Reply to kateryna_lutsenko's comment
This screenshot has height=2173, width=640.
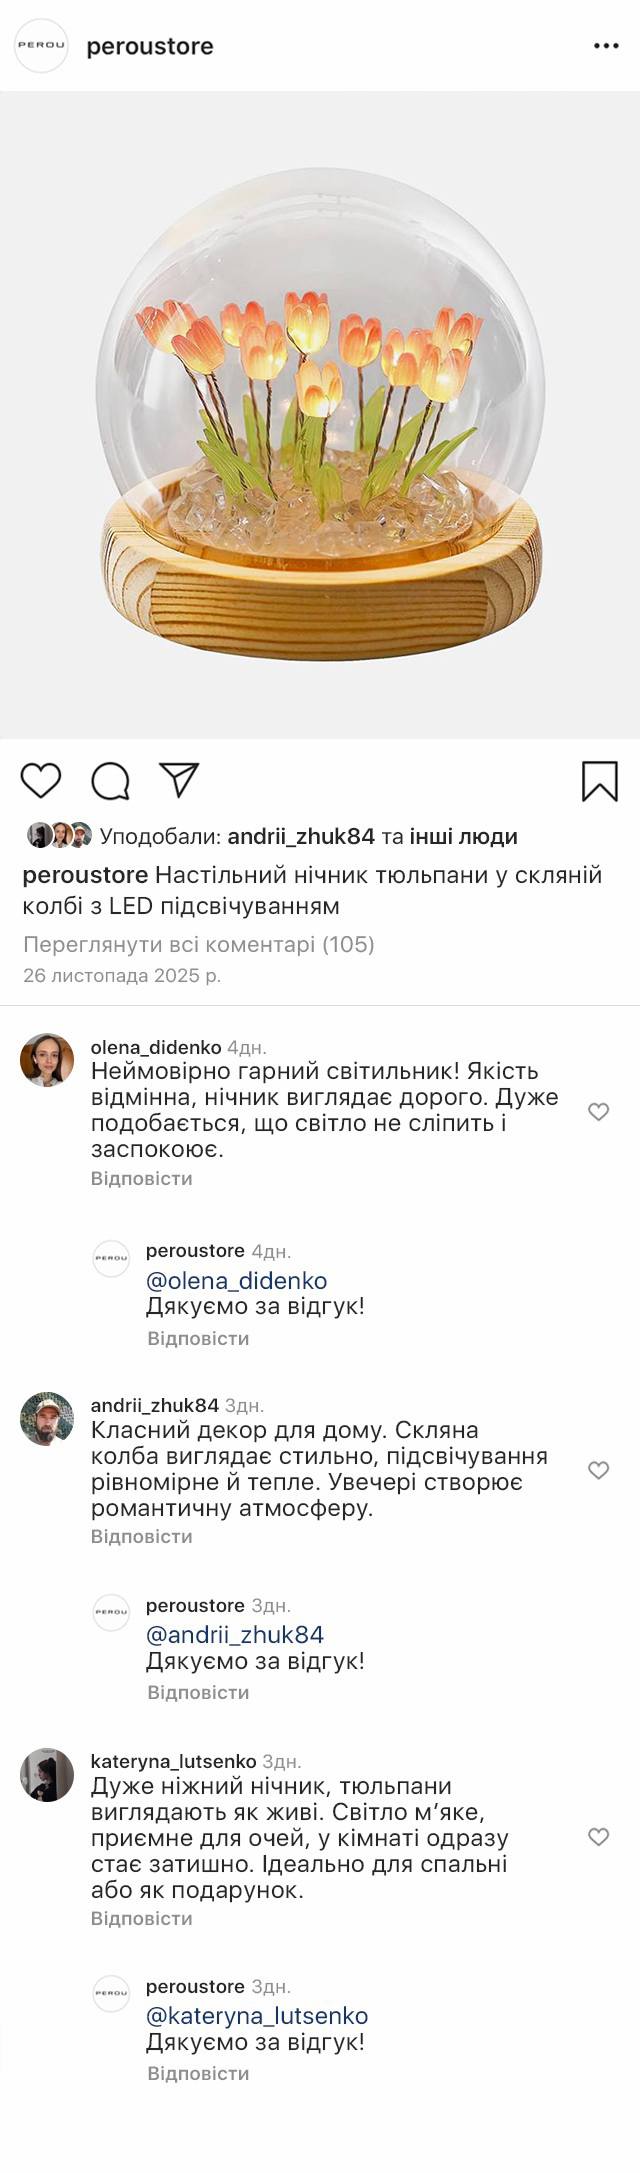(141, 1918)
